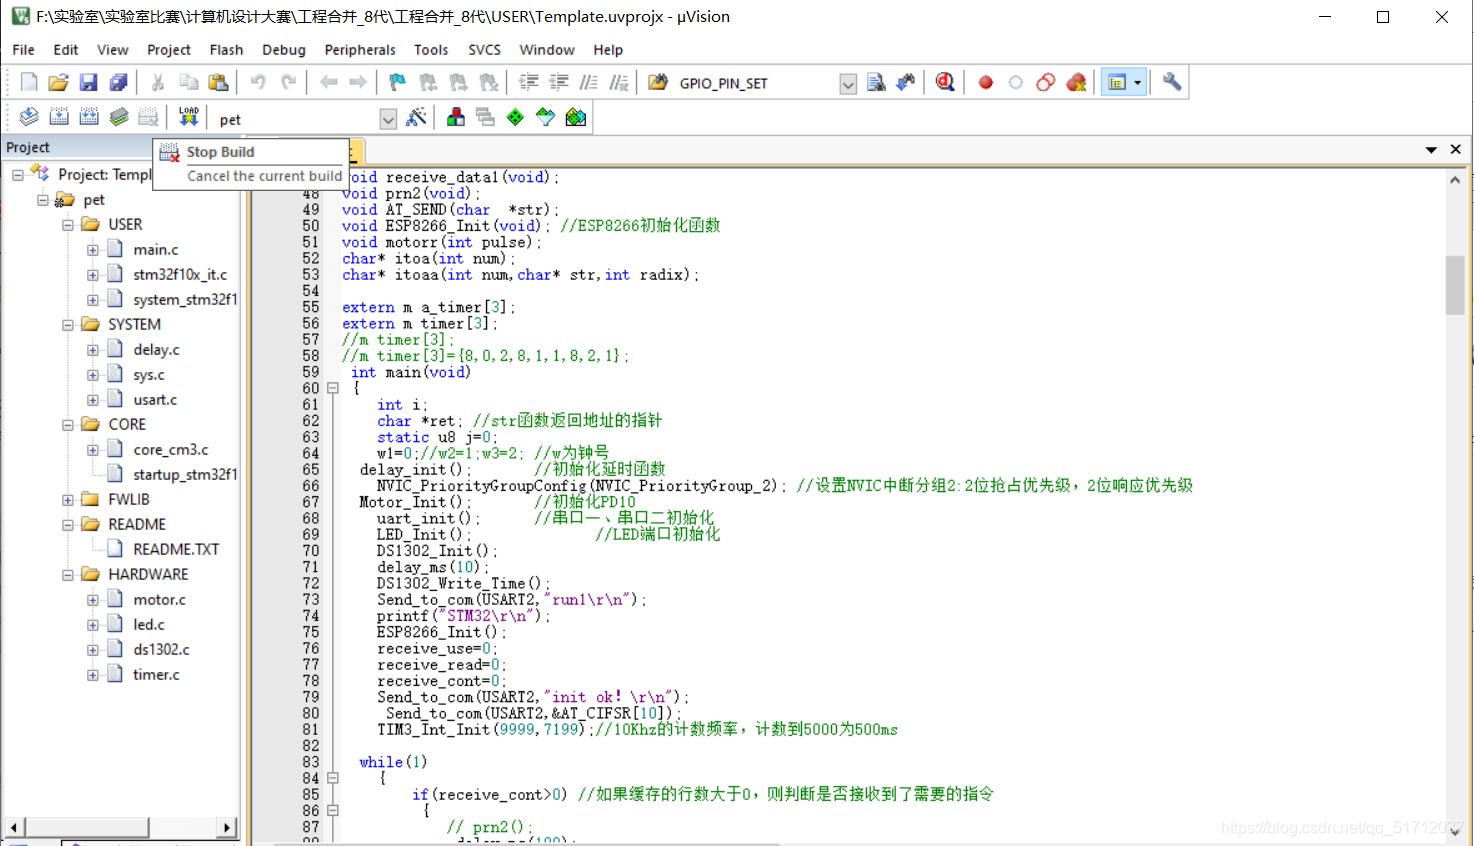Image resolution: width=1474 pixels, height=846 pixels.
Task: Insert a bookmark with the blue flag
Action: tap(397, 83)
